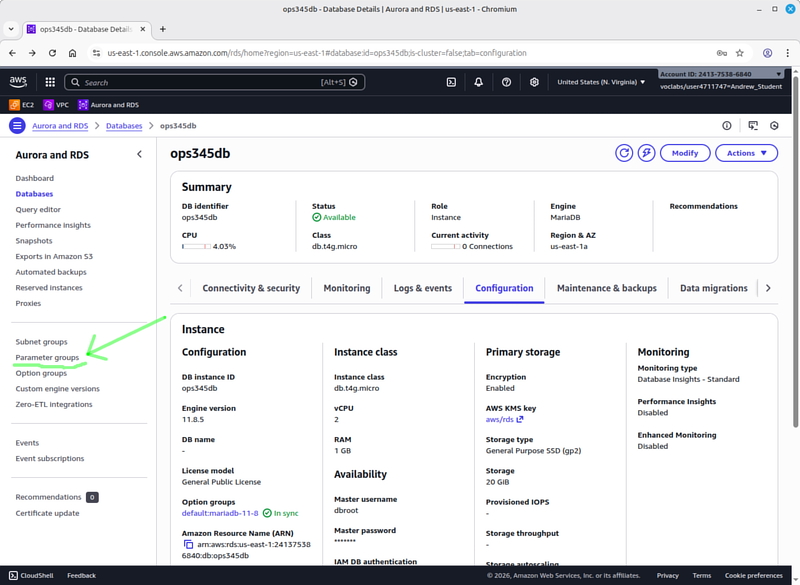Open EC2 shortcut in favorites bar
Viewport: 800px width, 585px height.
pos(22,104)
